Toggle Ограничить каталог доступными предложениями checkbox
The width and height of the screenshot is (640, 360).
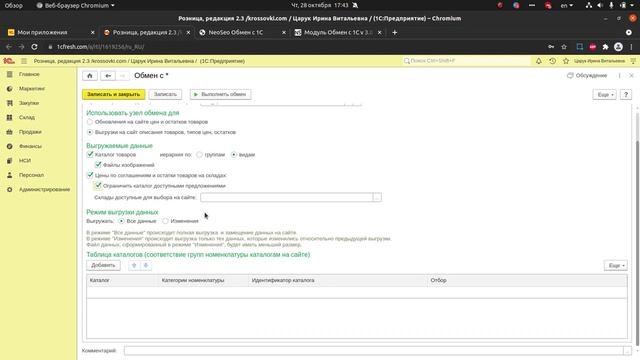tap(98, 186)
